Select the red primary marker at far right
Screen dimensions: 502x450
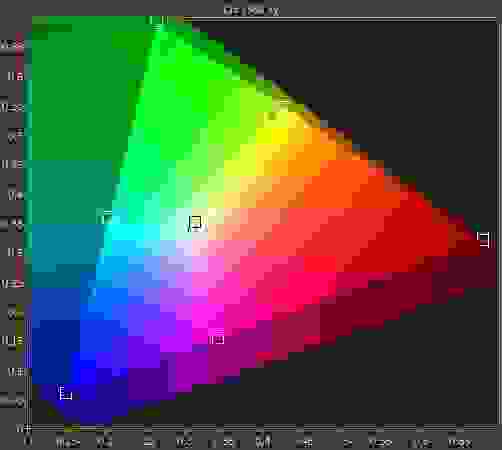tap(484, 239)
